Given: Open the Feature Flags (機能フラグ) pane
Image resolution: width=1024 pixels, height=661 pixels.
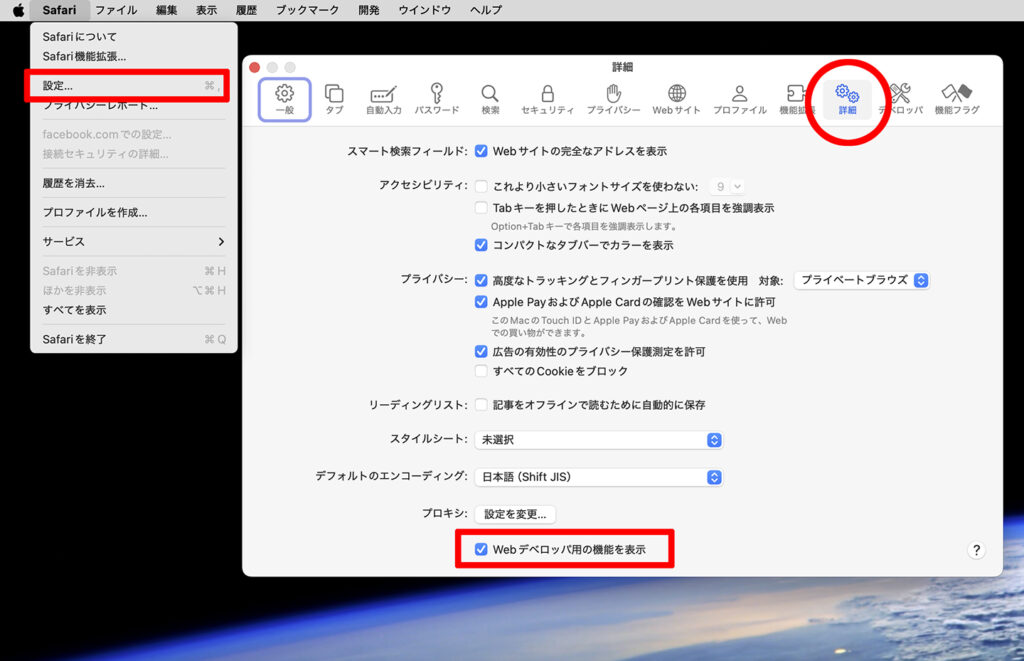Looking at the screenshot, I should [957, 99].
